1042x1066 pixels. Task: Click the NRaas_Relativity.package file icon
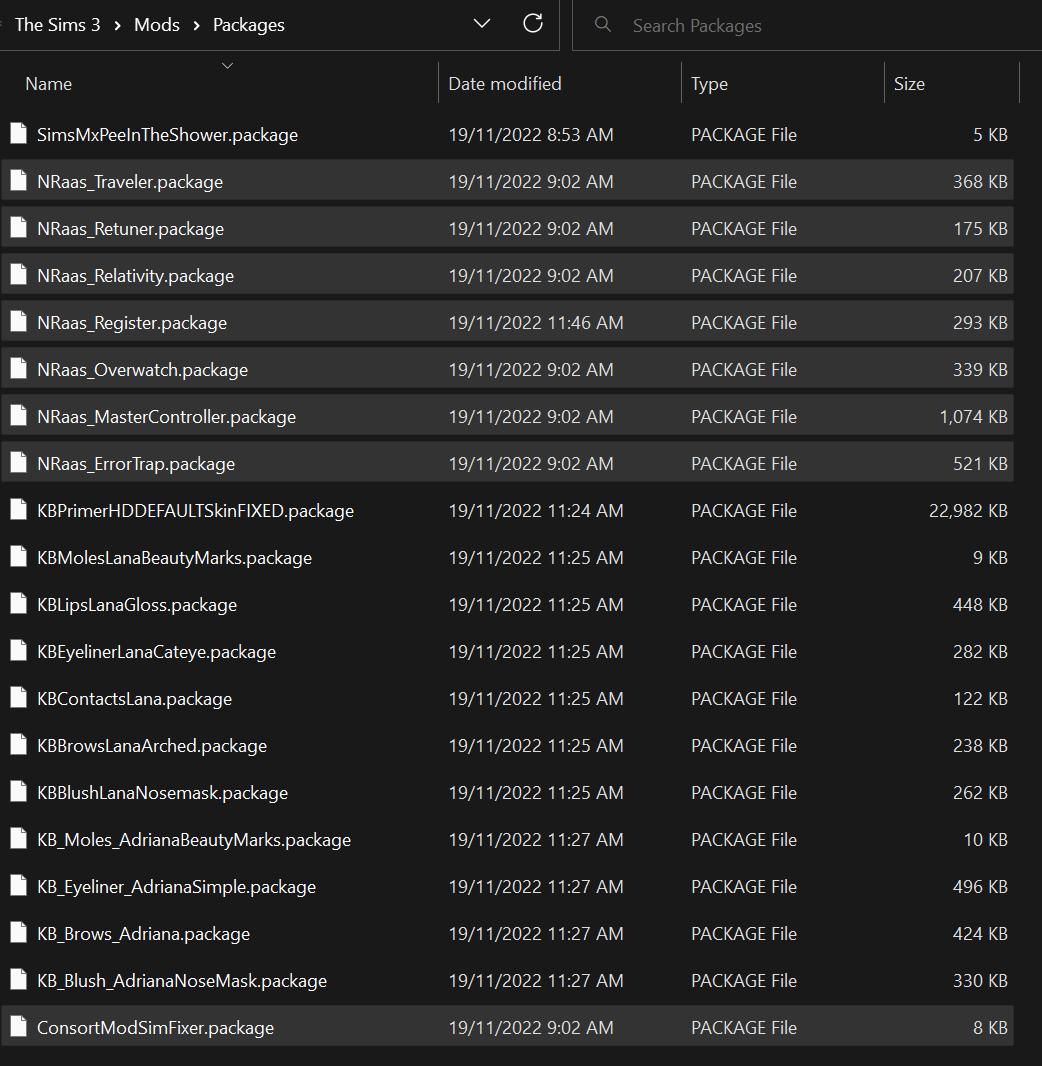tap(18, 275)
